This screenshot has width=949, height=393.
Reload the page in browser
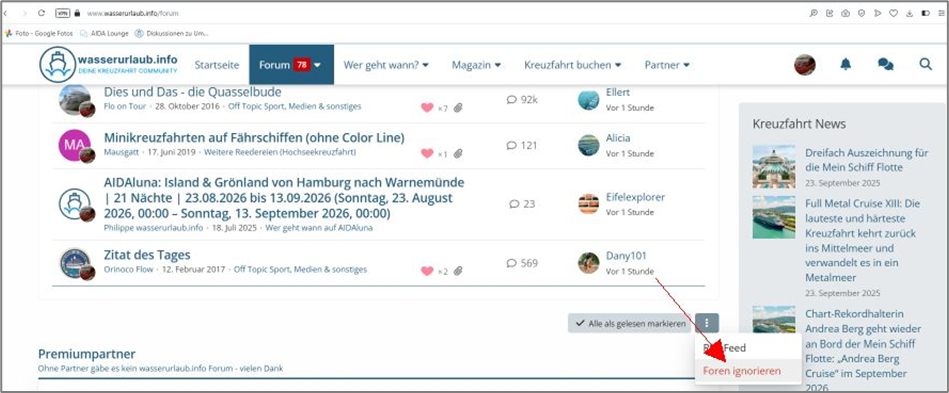coord(41,13)
